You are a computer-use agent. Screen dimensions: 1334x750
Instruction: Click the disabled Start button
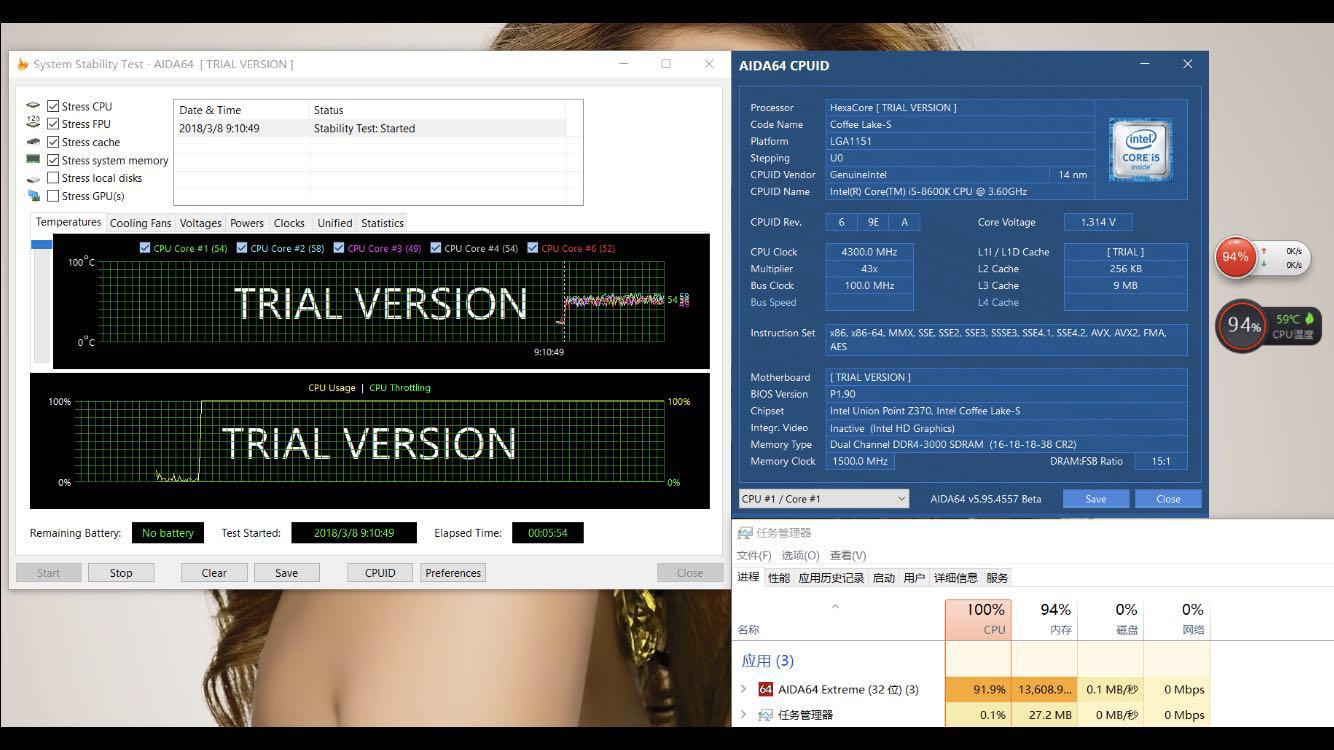pos(49,573)
